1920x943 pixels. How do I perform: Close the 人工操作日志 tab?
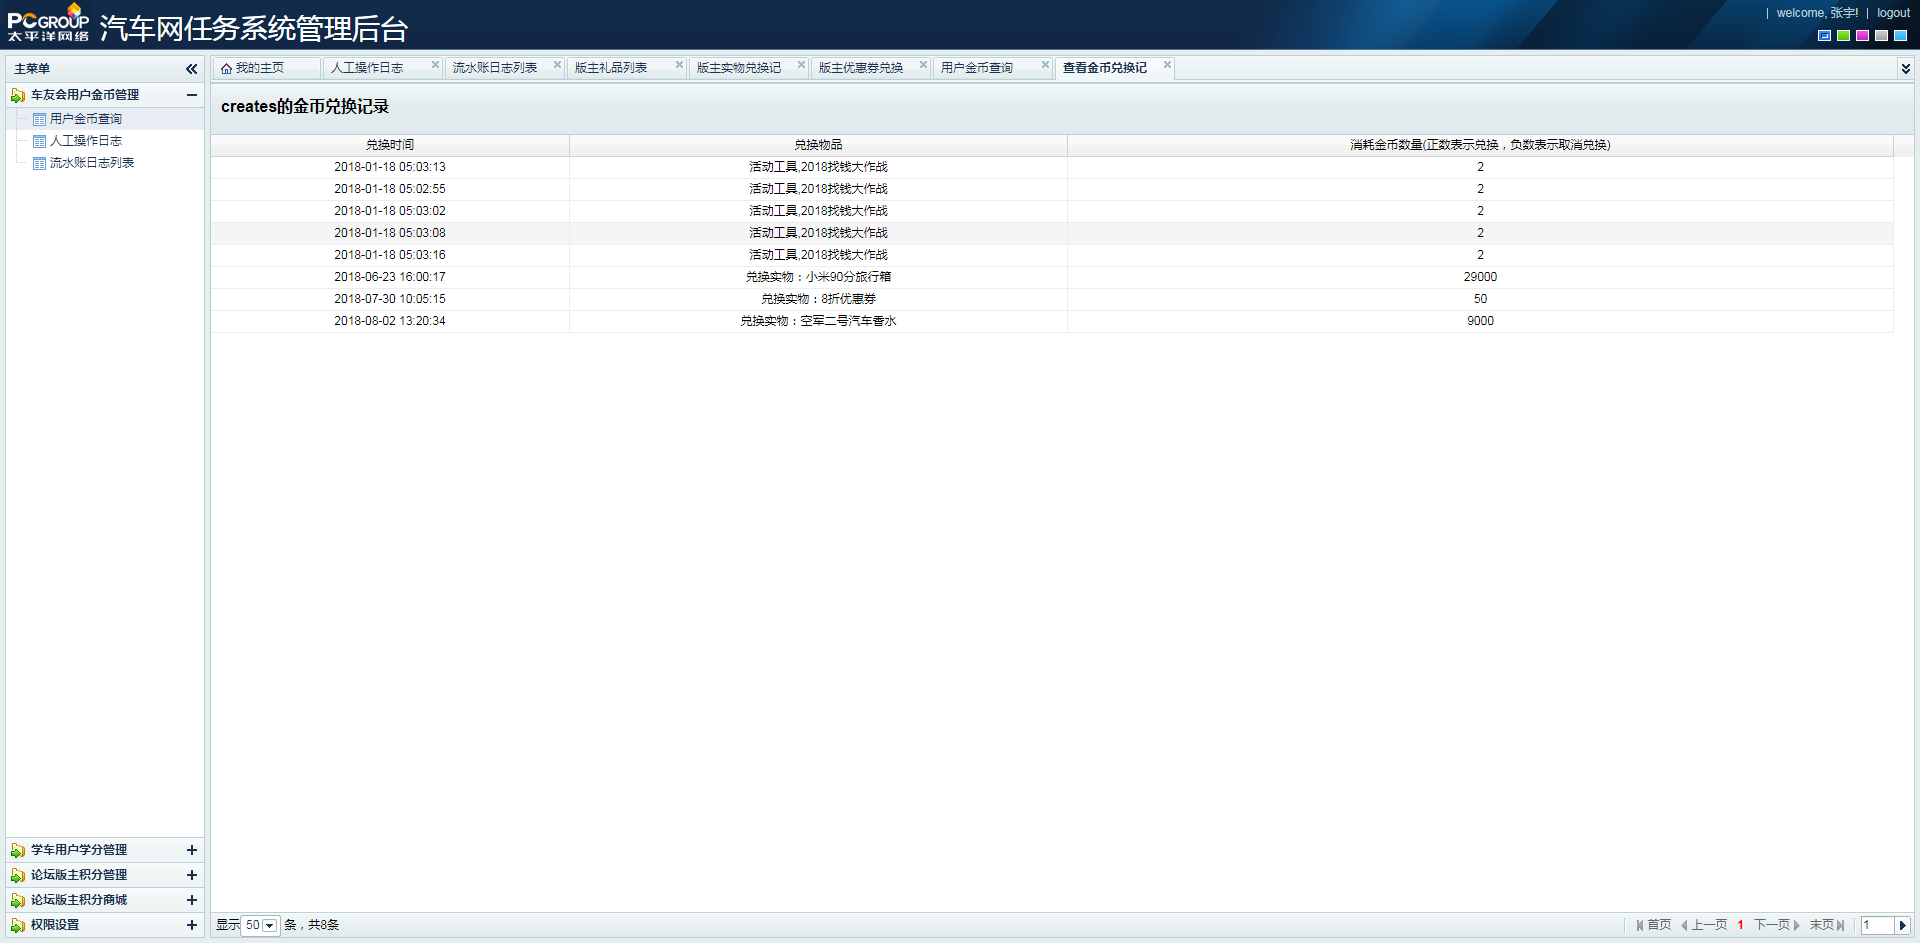[435, 65]
